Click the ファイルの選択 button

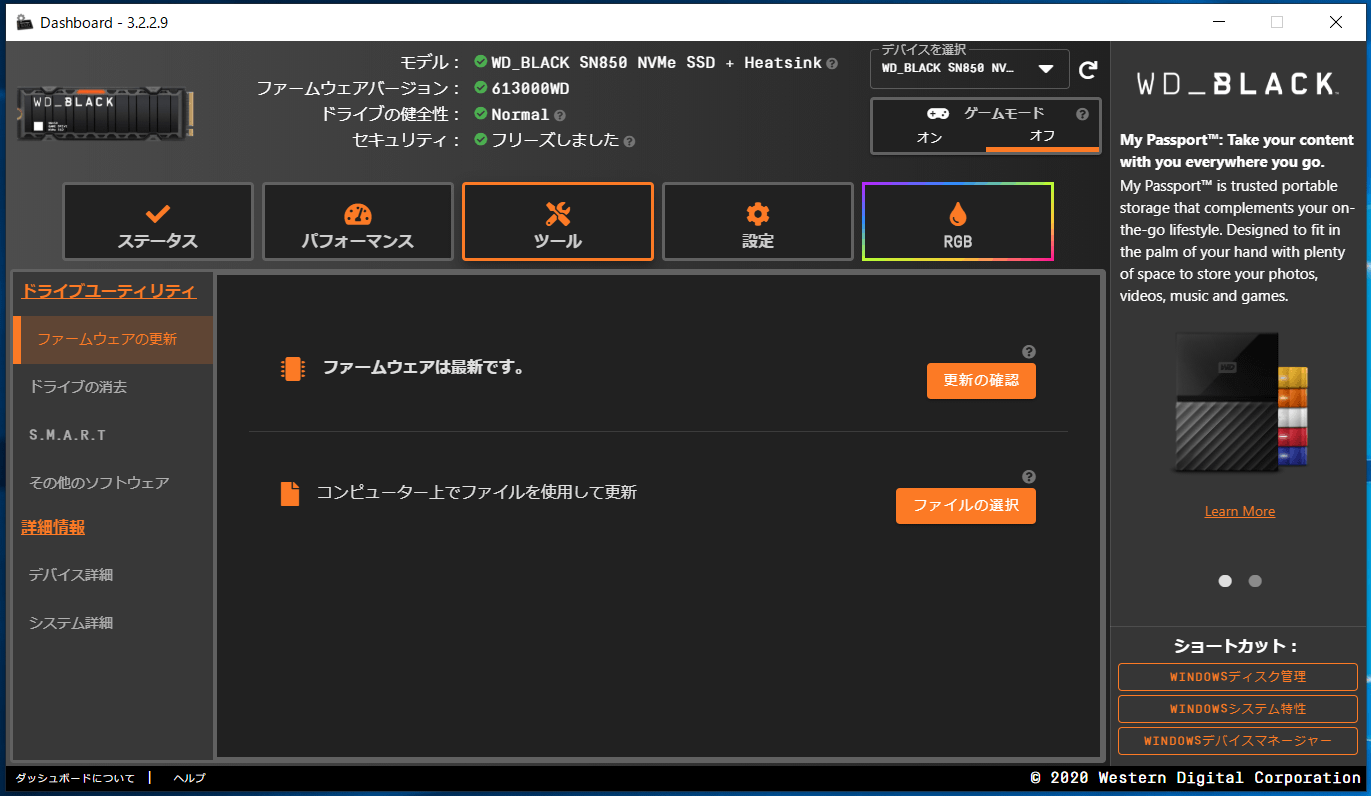click(966, 506)
